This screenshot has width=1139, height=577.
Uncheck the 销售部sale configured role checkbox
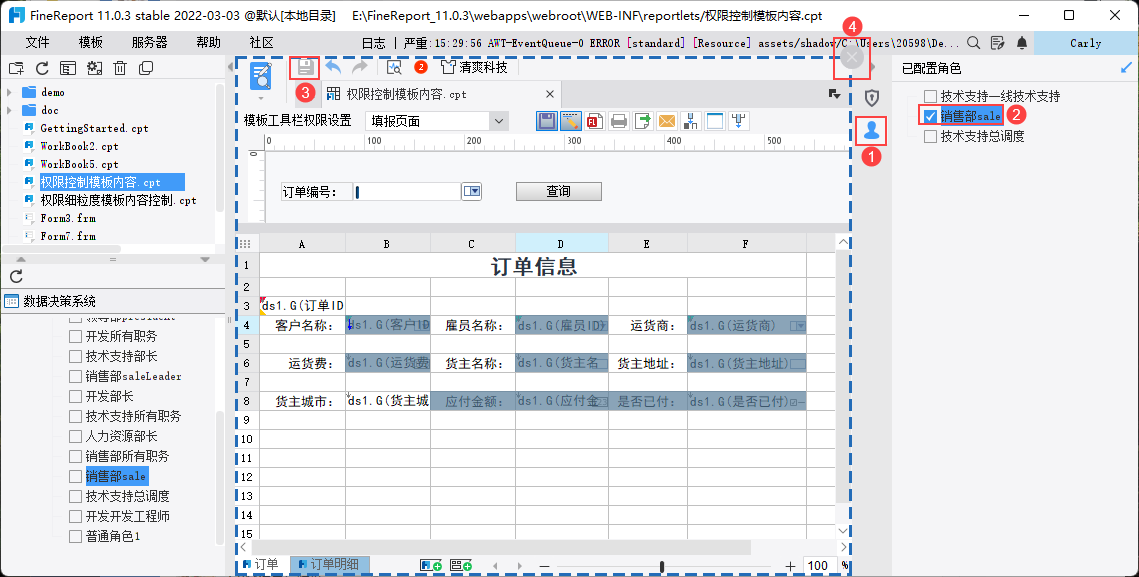click(x=930, y=116)
